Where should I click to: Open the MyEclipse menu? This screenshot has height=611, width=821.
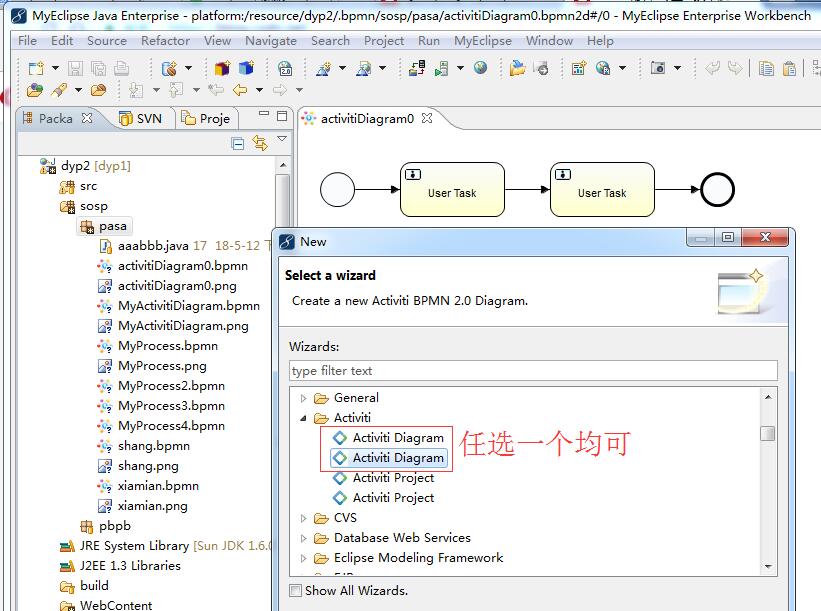tap(482, 40)
